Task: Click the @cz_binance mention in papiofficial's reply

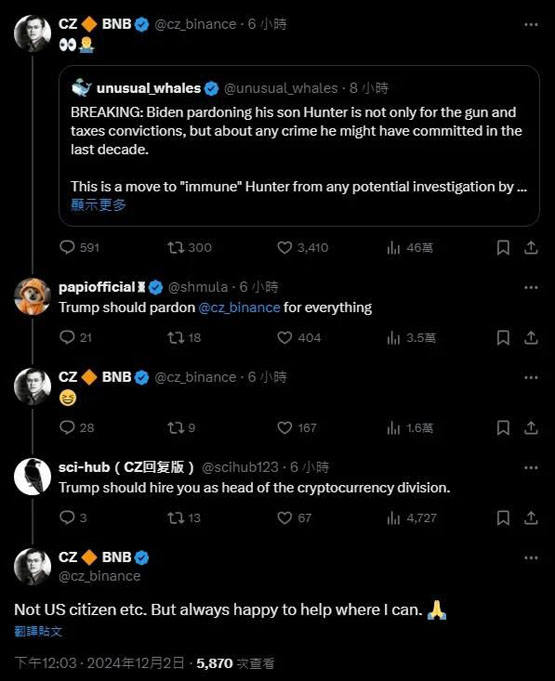Action: [239, 307]
